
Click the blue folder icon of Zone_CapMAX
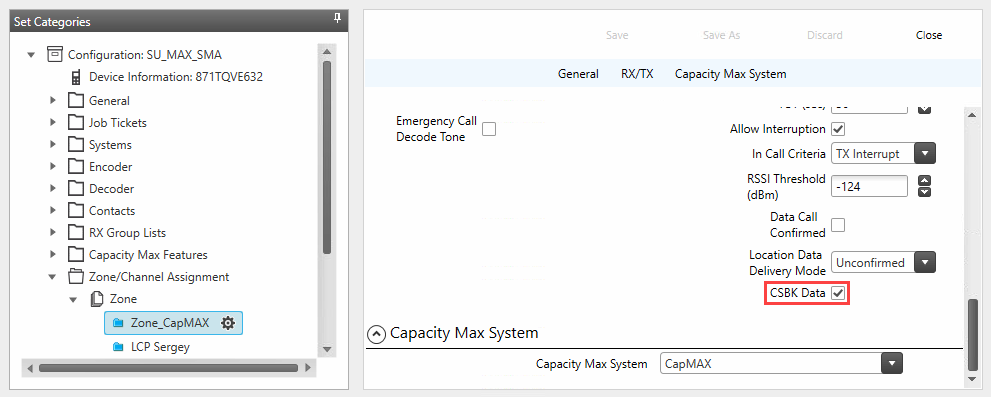pyautogui.click(x=118, y=323)
